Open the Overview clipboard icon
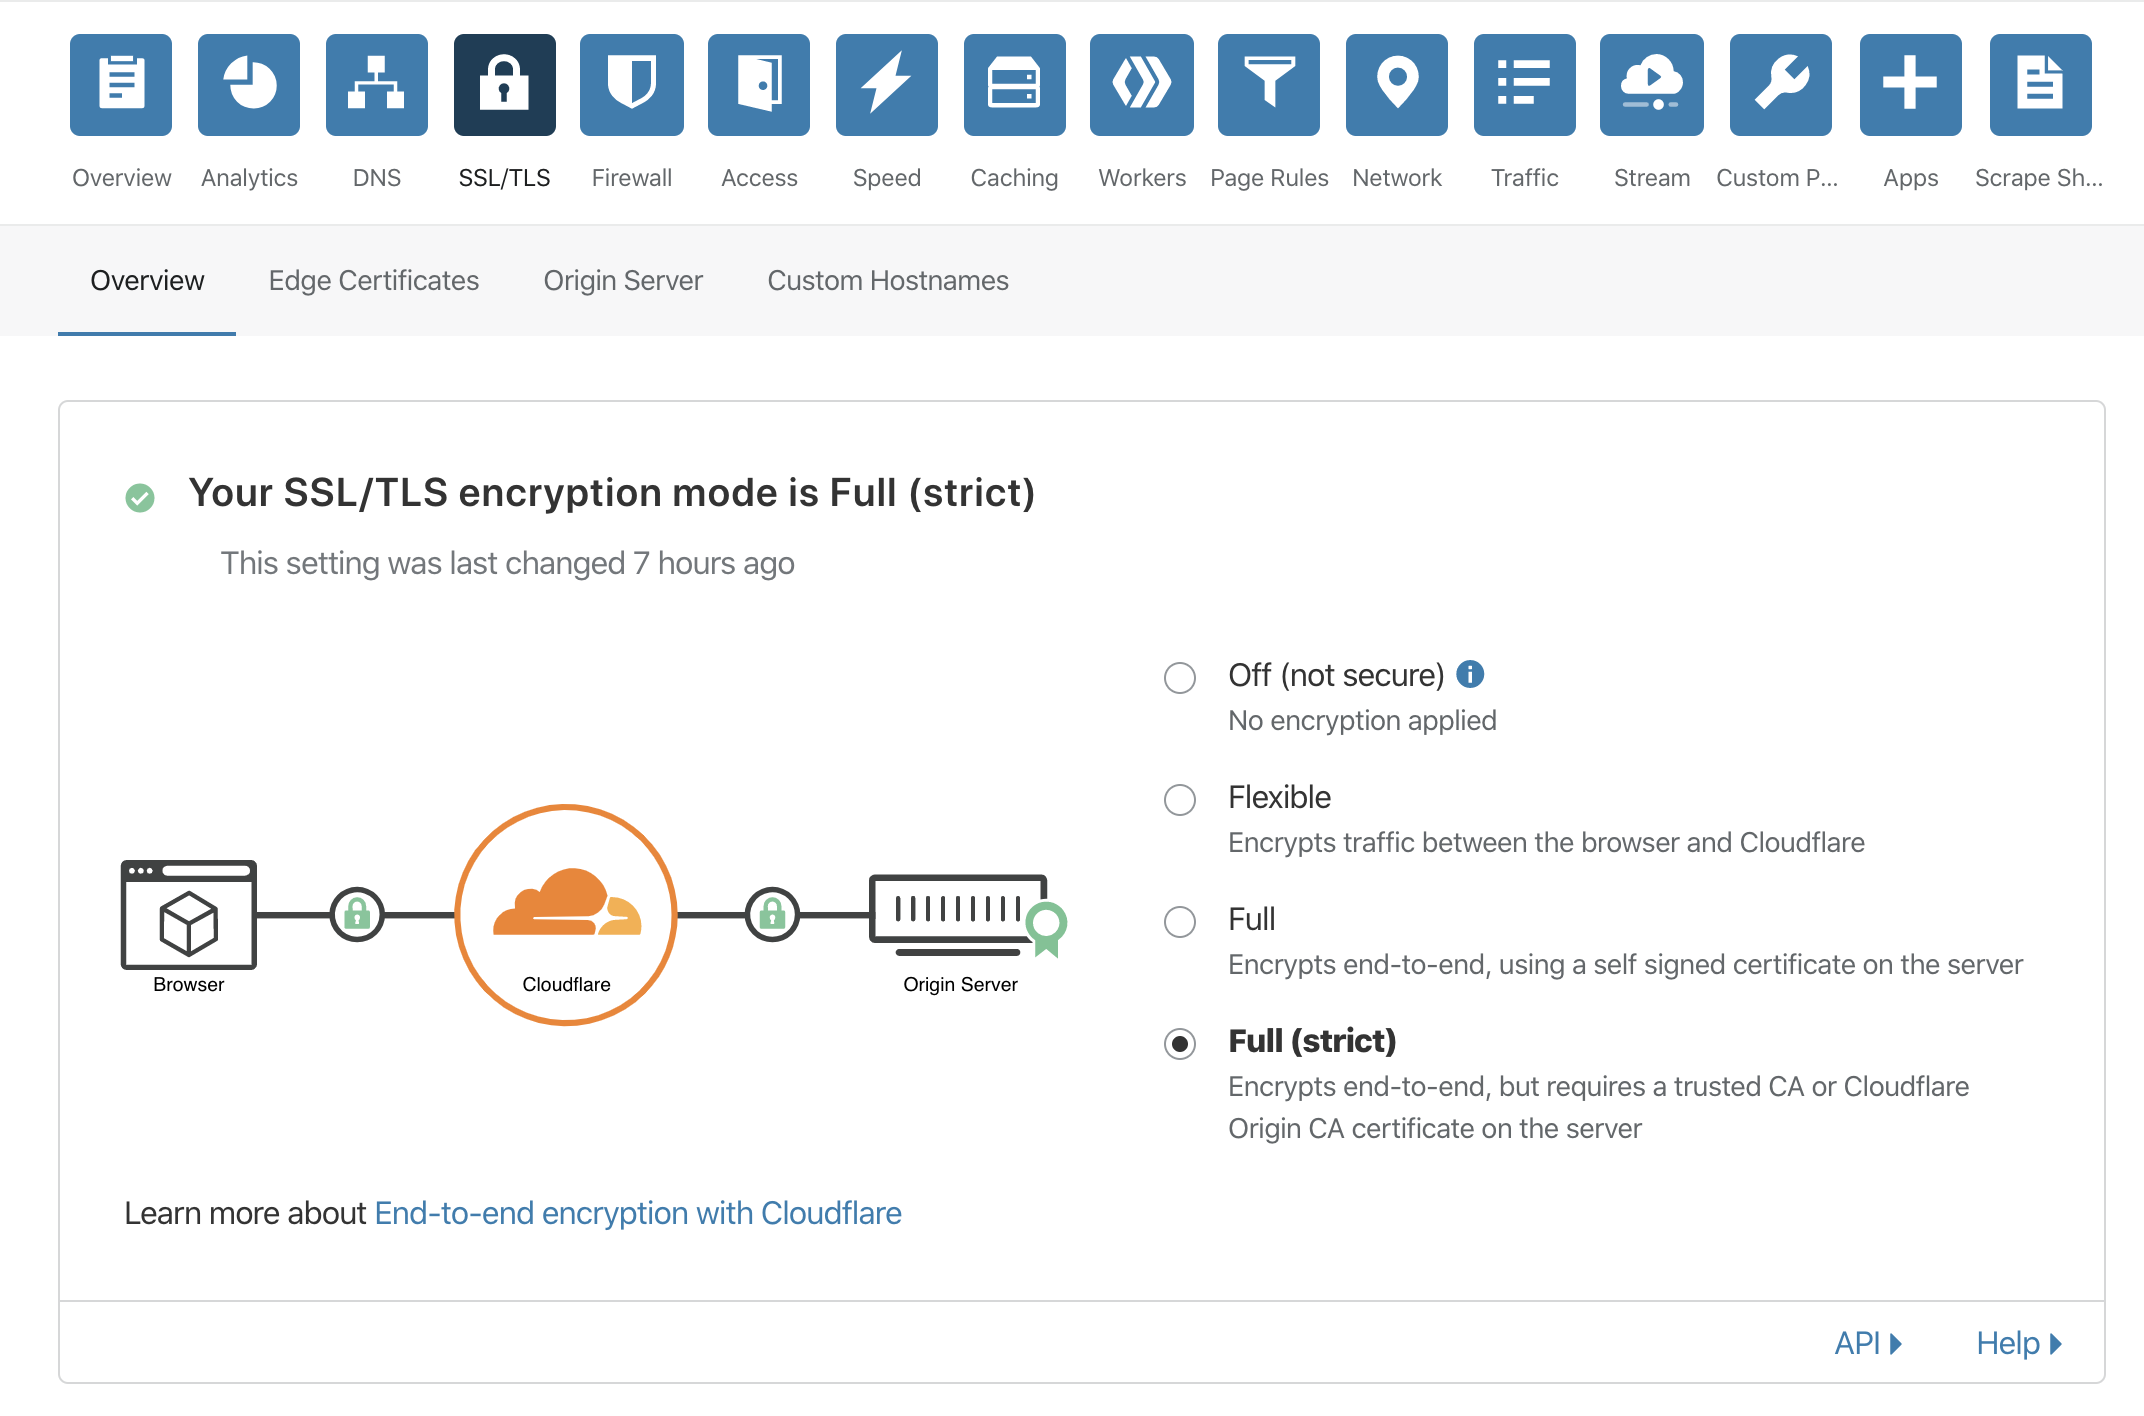This screenshot has width=2144, height=1416. point(121,85)
